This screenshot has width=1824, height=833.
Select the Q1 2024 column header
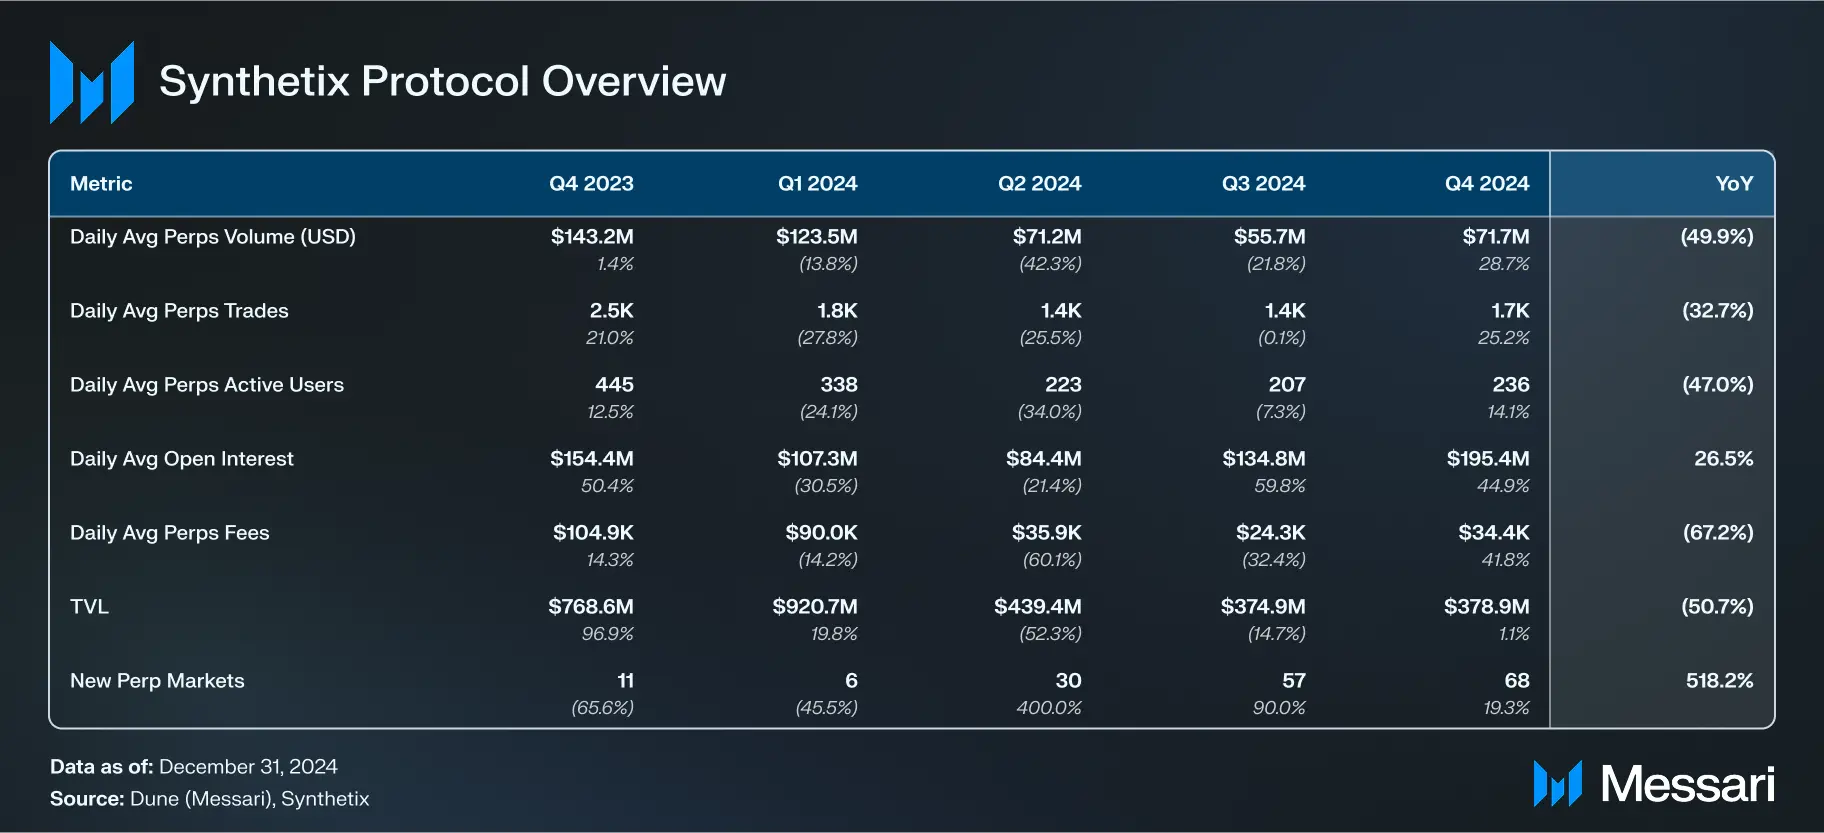(817, 184)
